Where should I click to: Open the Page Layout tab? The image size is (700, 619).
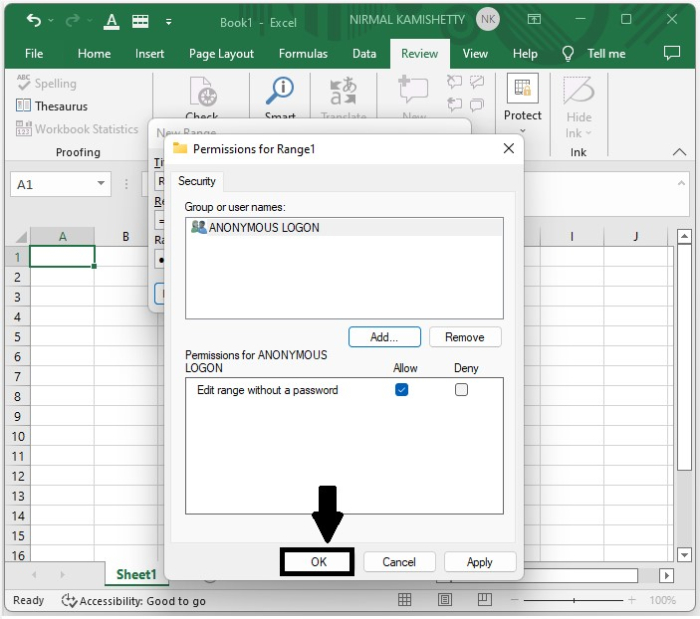(x=222, y=54)
